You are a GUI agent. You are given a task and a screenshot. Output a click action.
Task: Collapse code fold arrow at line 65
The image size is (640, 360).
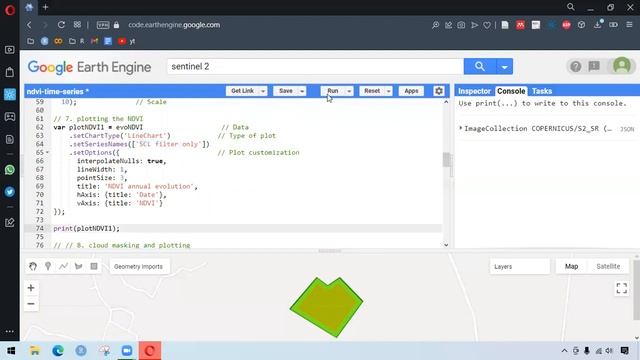[x=47, y=153]
